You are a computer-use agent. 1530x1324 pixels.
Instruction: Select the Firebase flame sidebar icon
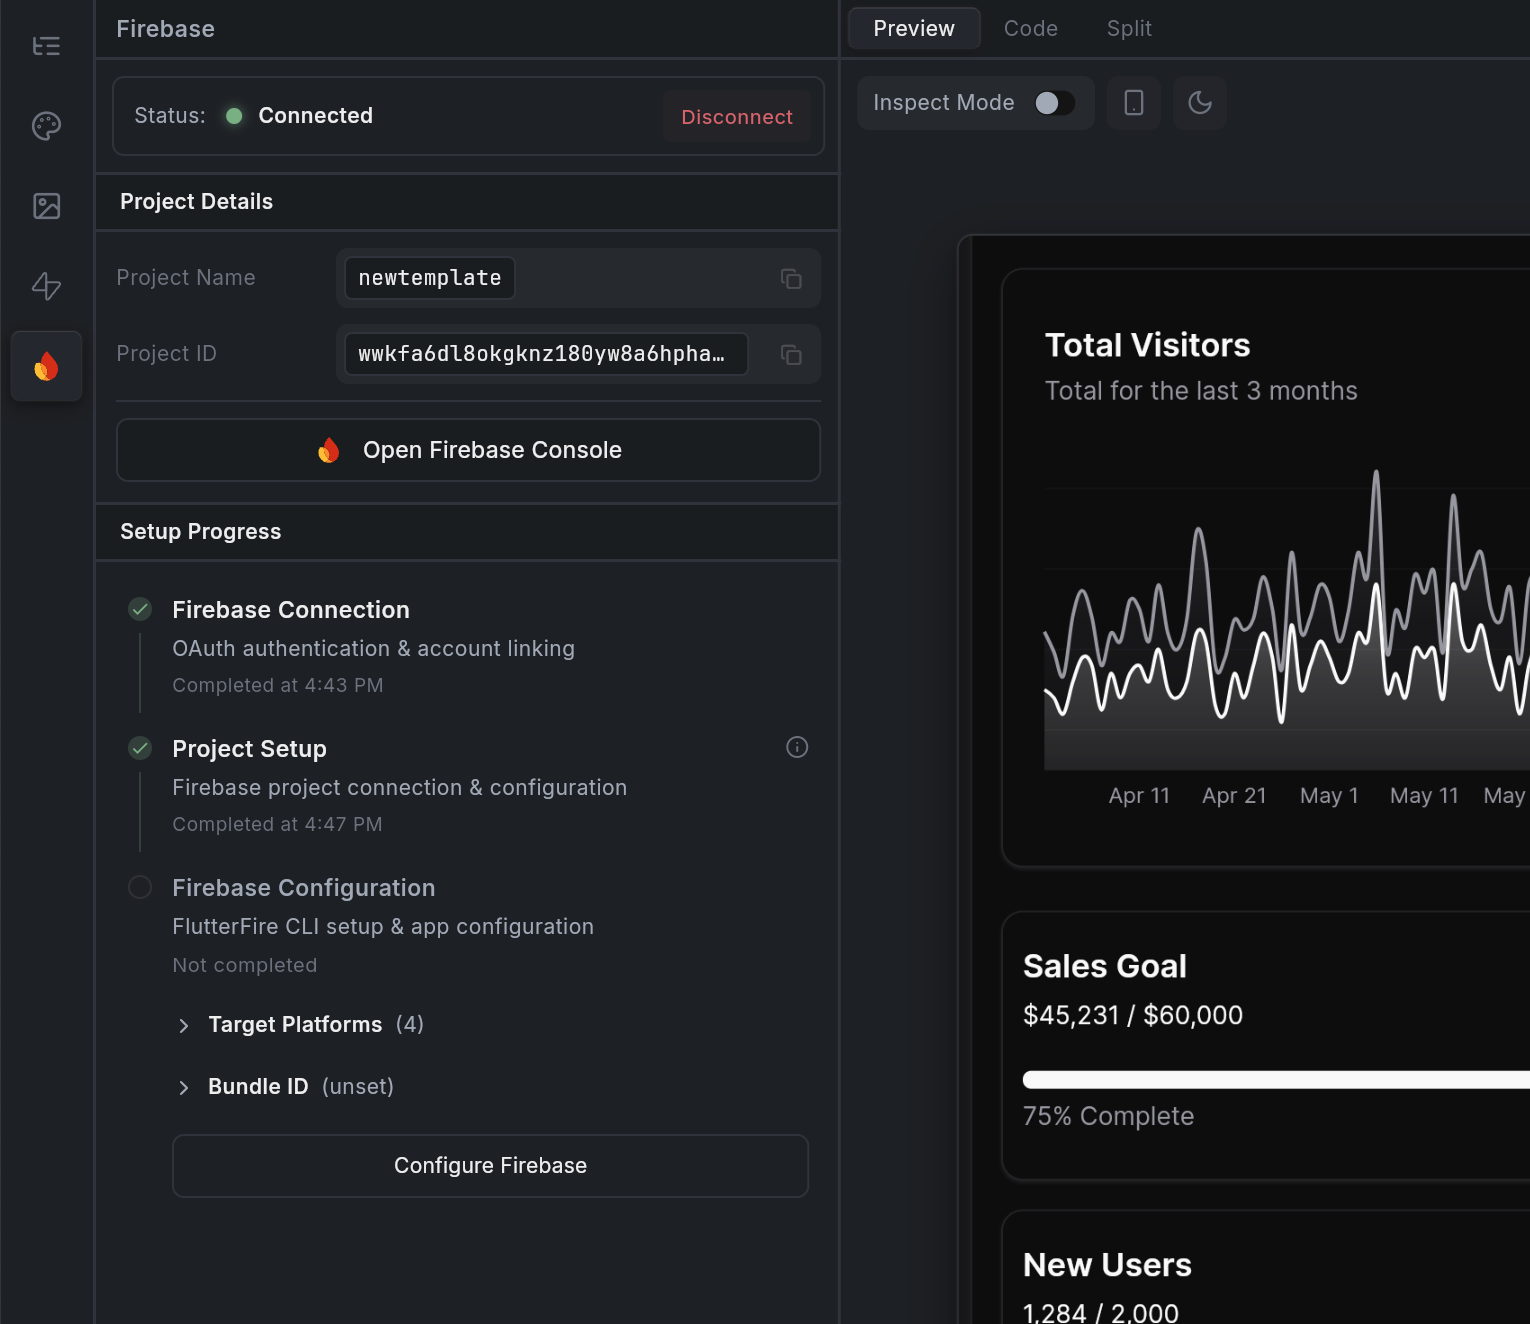point(46,366)
